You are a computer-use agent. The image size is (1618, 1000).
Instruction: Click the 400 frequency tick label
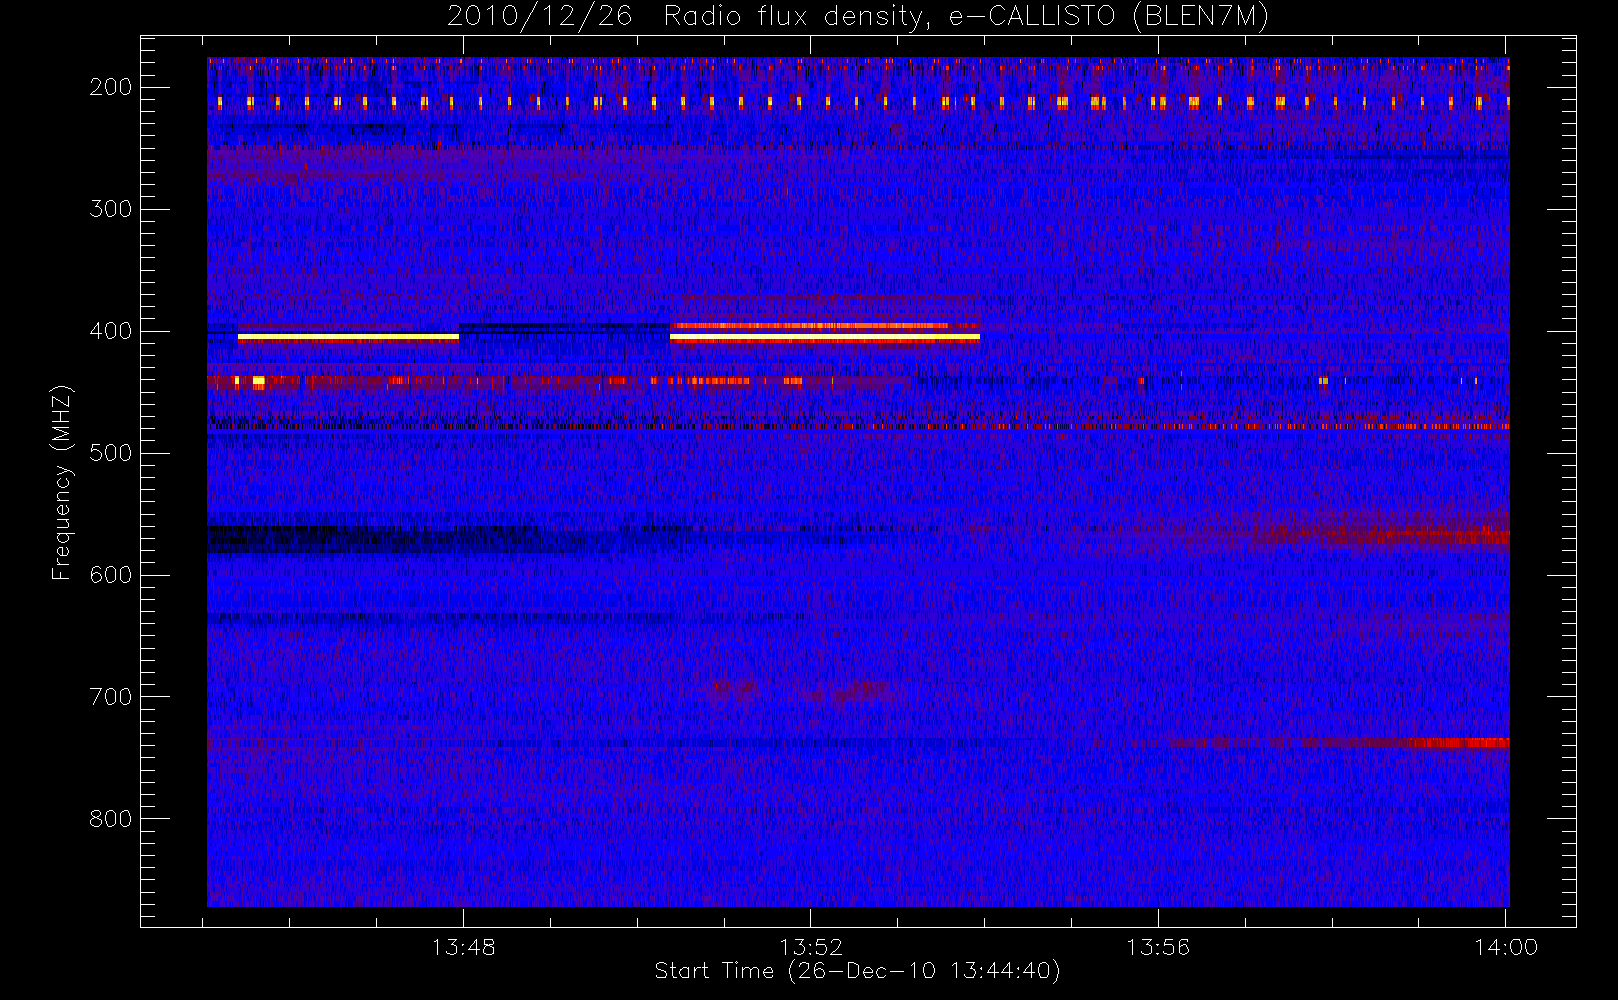tap(110, 331)
